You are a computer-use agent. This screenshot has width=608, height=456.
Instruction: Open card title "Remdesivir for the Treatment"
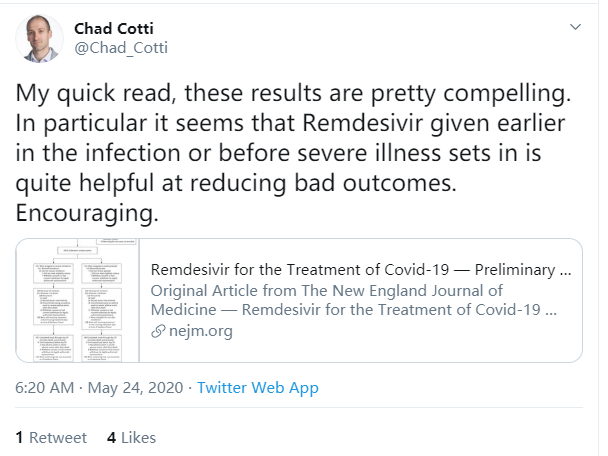360,270
